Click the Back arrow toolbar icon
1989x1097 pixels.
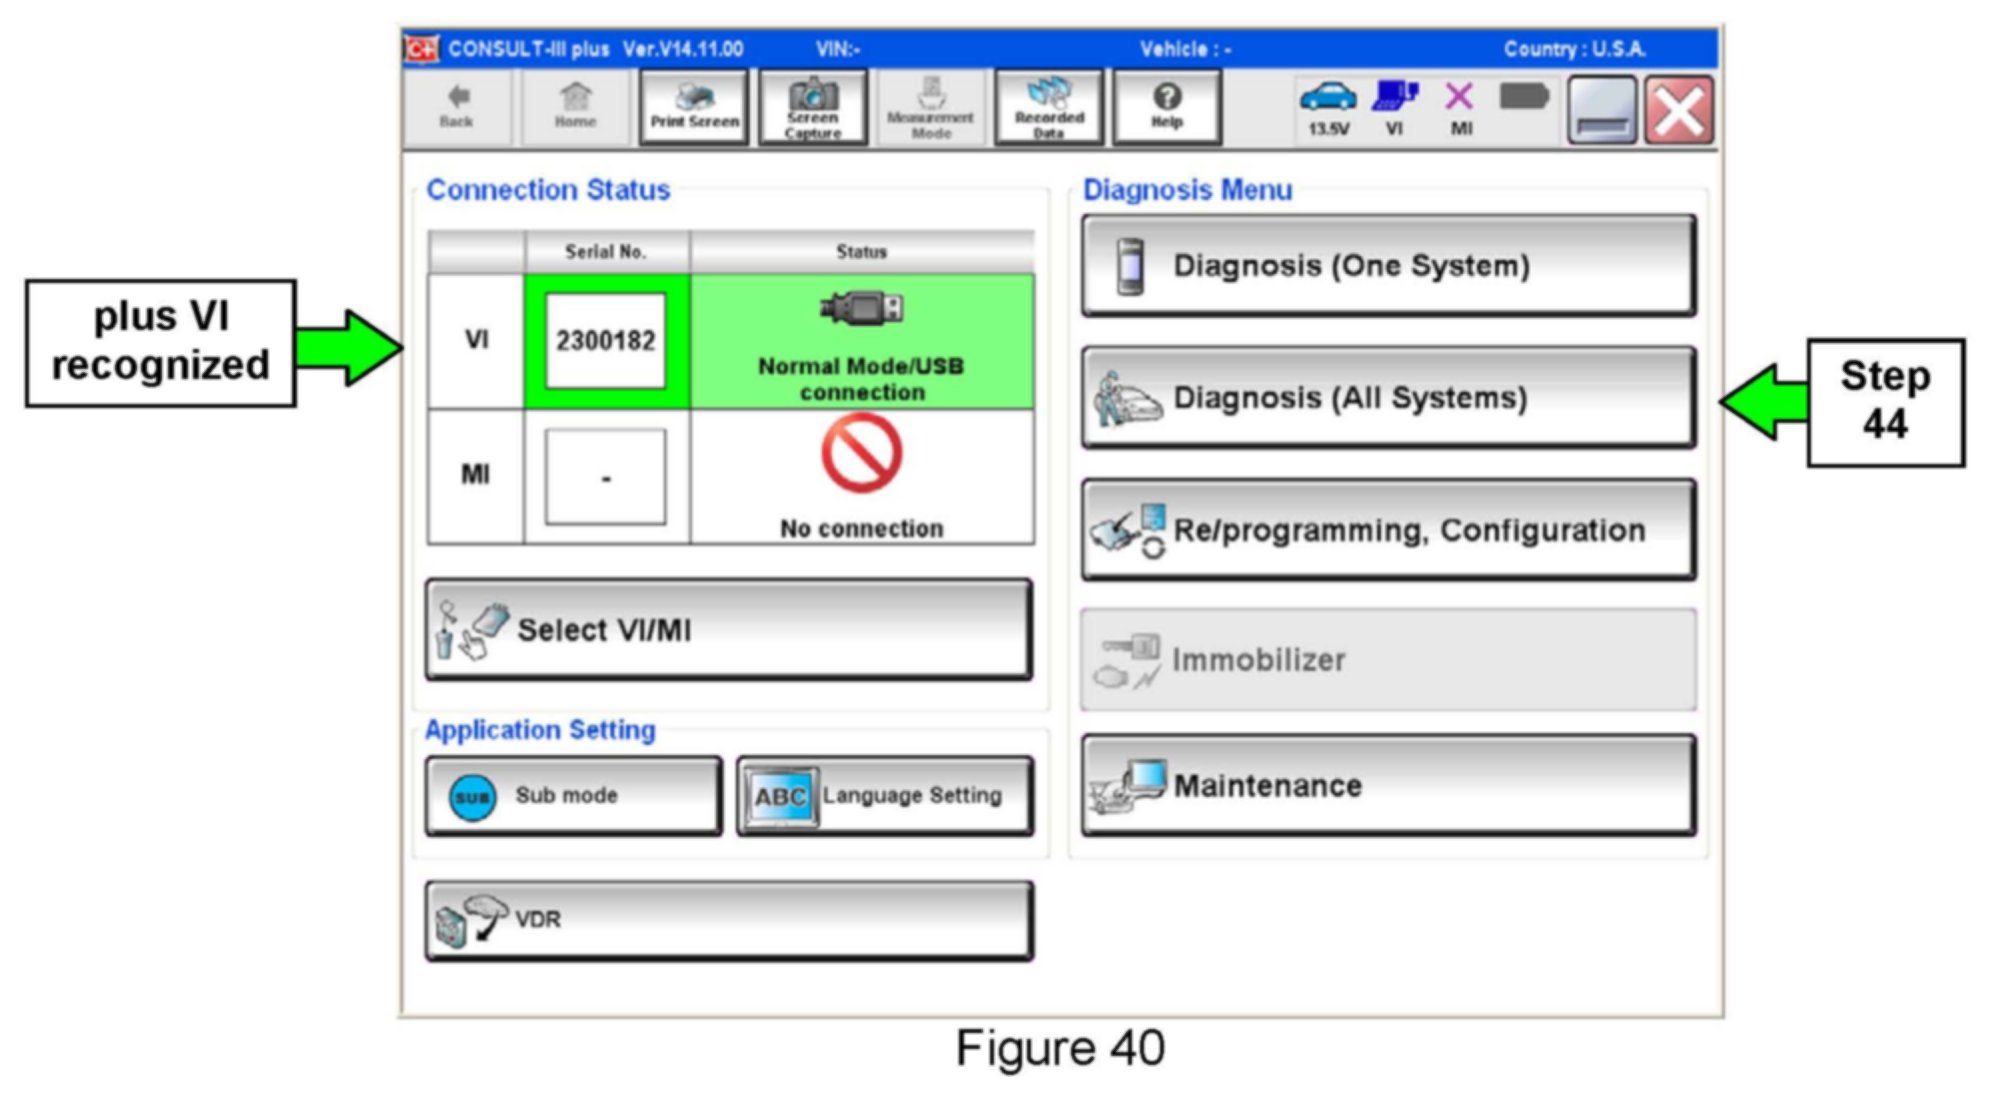point(457,106)
